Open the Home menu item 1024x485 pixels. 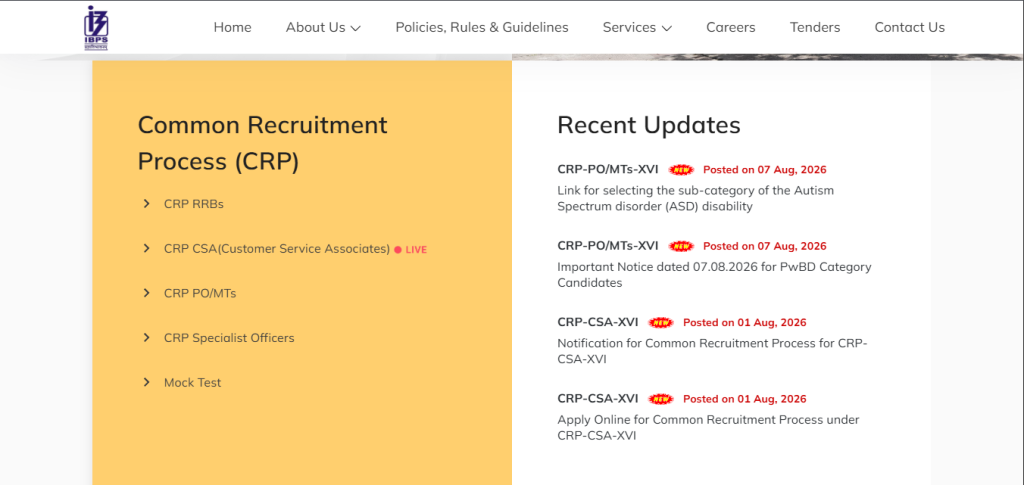(232, 27)
